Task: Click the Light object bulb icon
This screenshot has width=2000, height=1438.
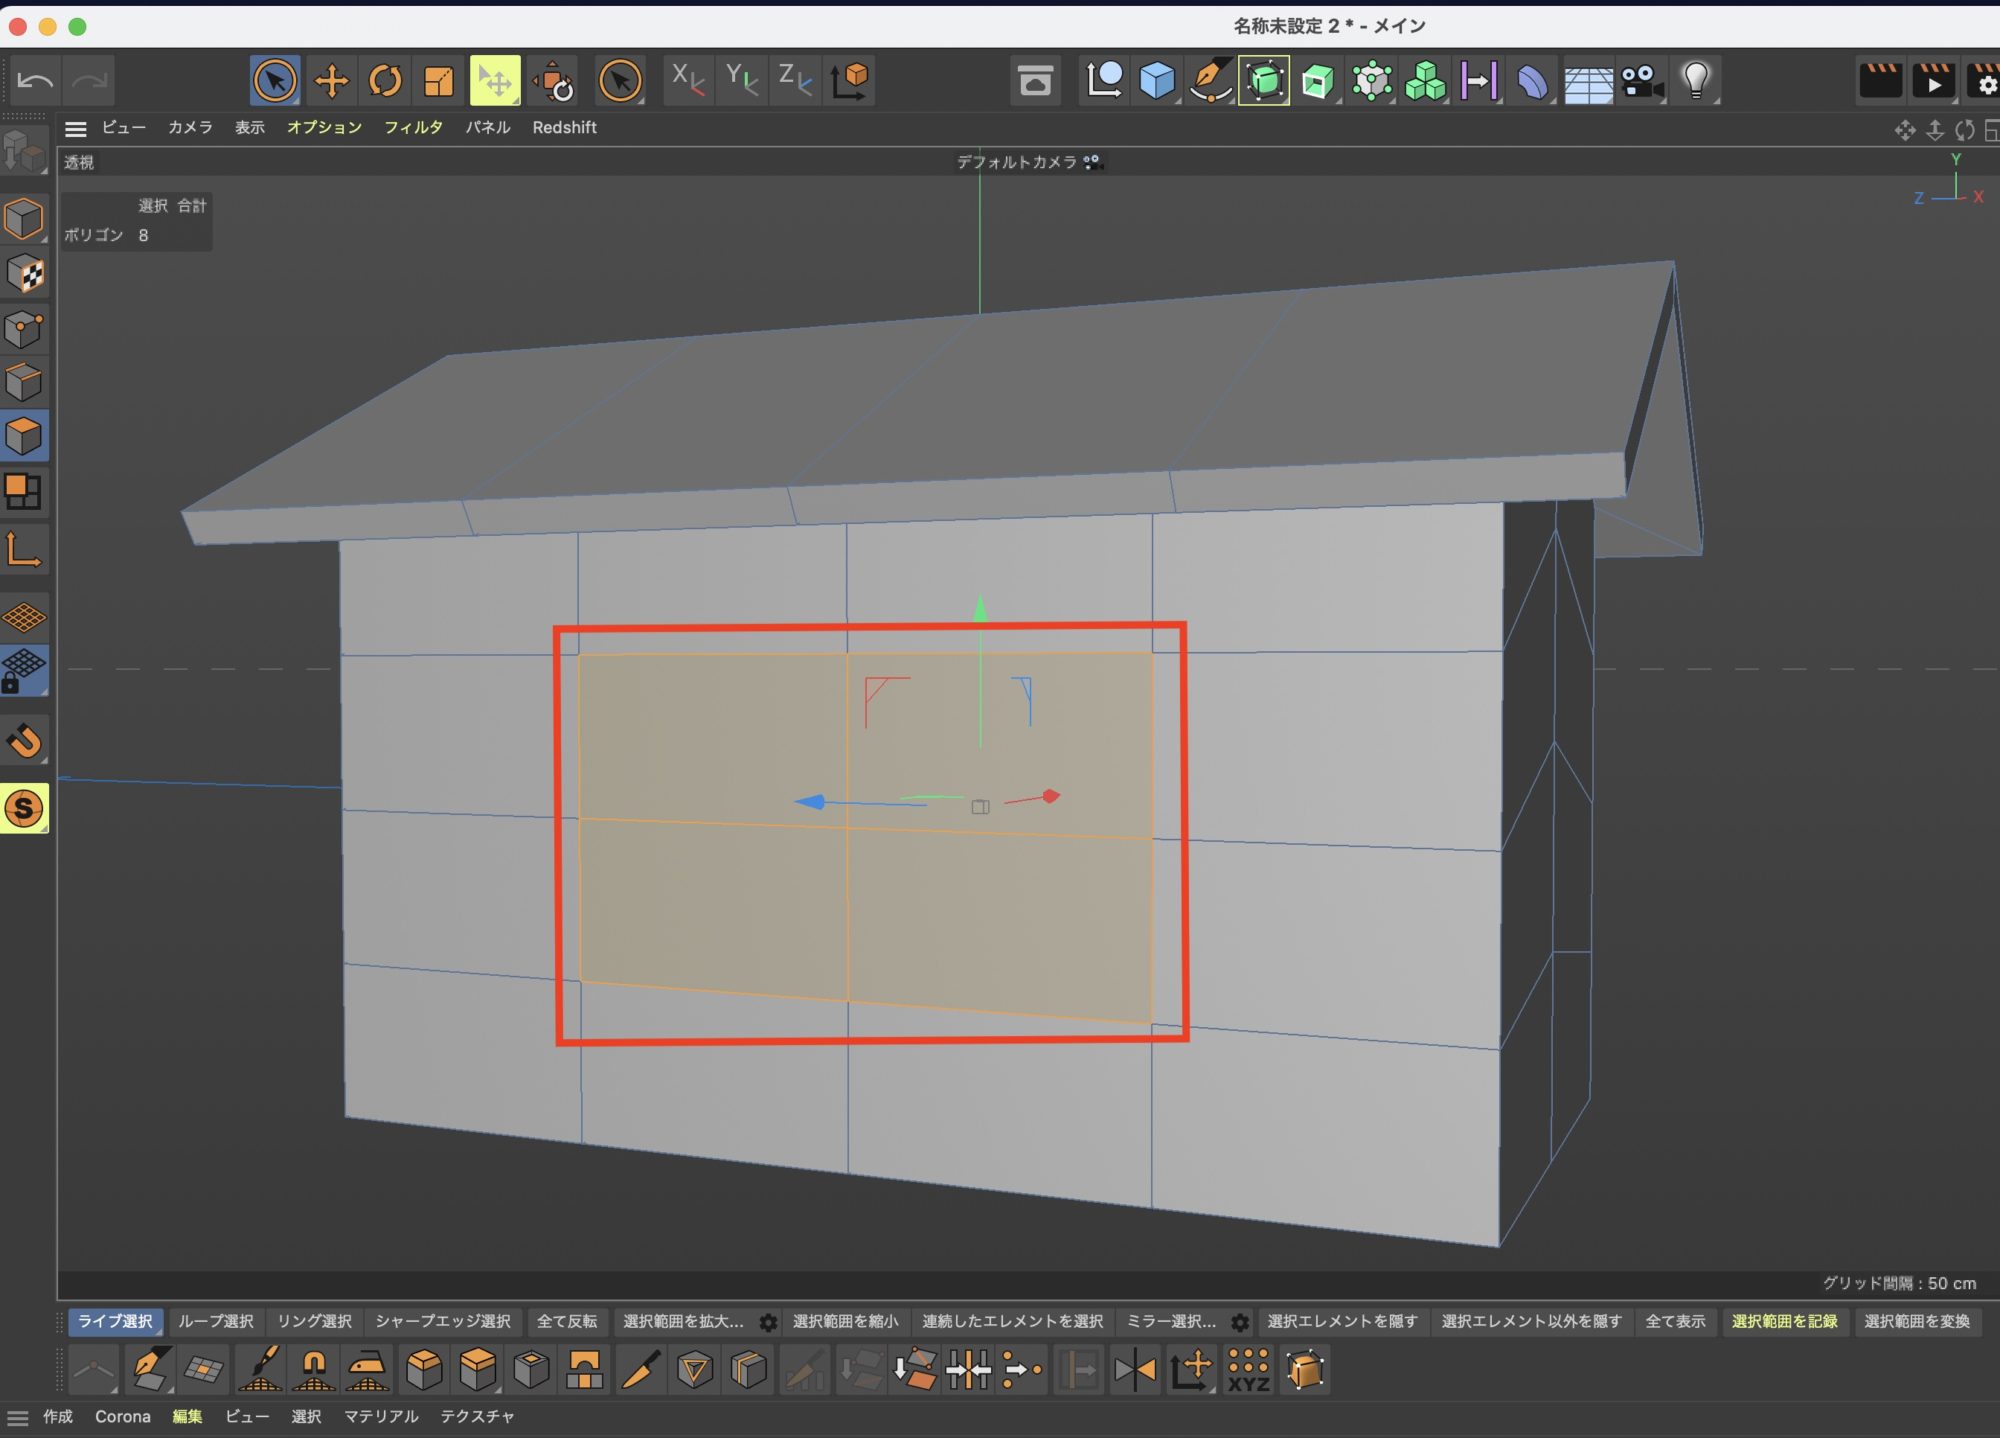Action: [1695, 81]
